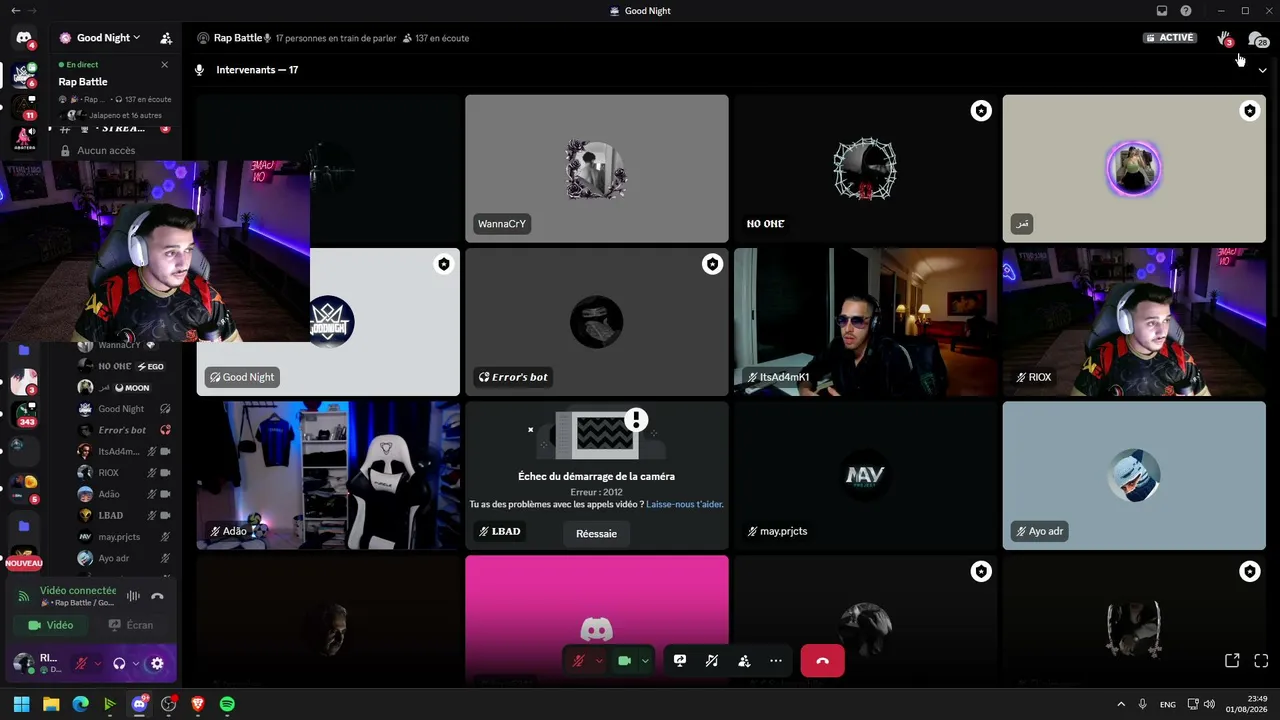Open input device arrow in user panel
Screen dimensions: 1280x720
coord(97,663)
